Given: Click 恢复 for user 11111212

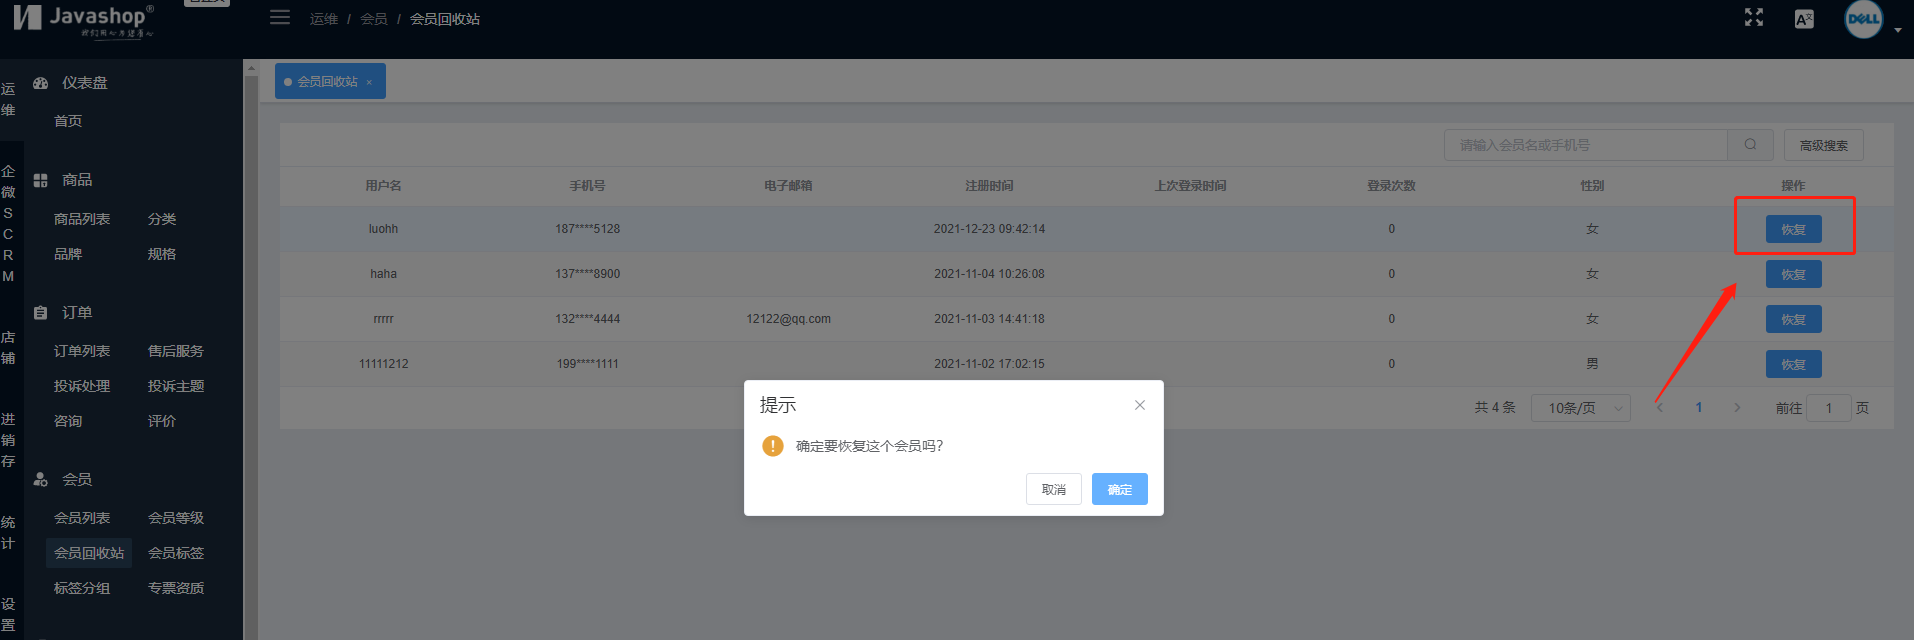Looking at the screenshot, I should (x=1793, y=364).
